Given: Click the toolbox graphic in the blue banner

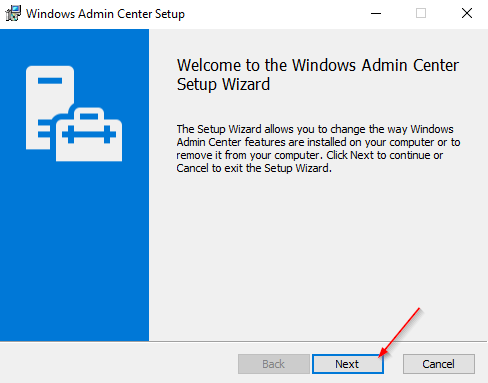Looking at the screenshot, I should pyautogui.click(x=89, y=134).
